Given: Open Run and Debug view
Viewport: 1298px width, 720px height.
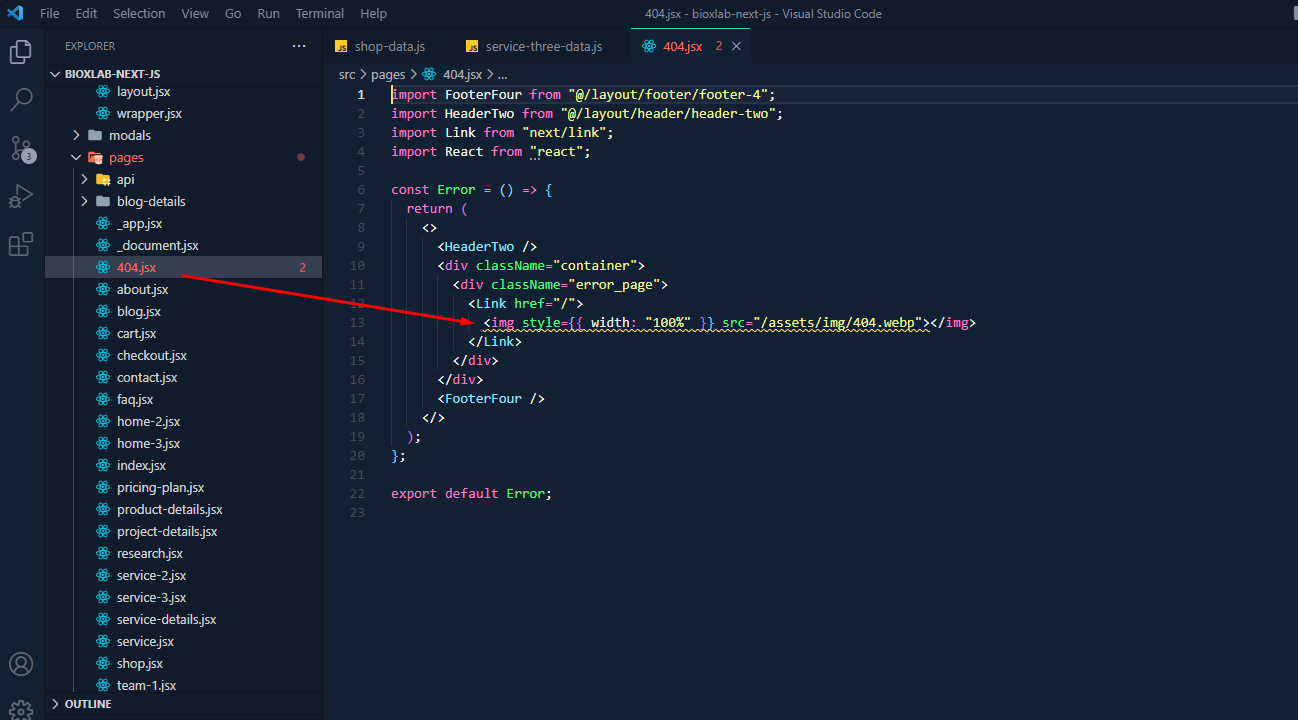Looking at the screenshot, I should coord(21,196).
